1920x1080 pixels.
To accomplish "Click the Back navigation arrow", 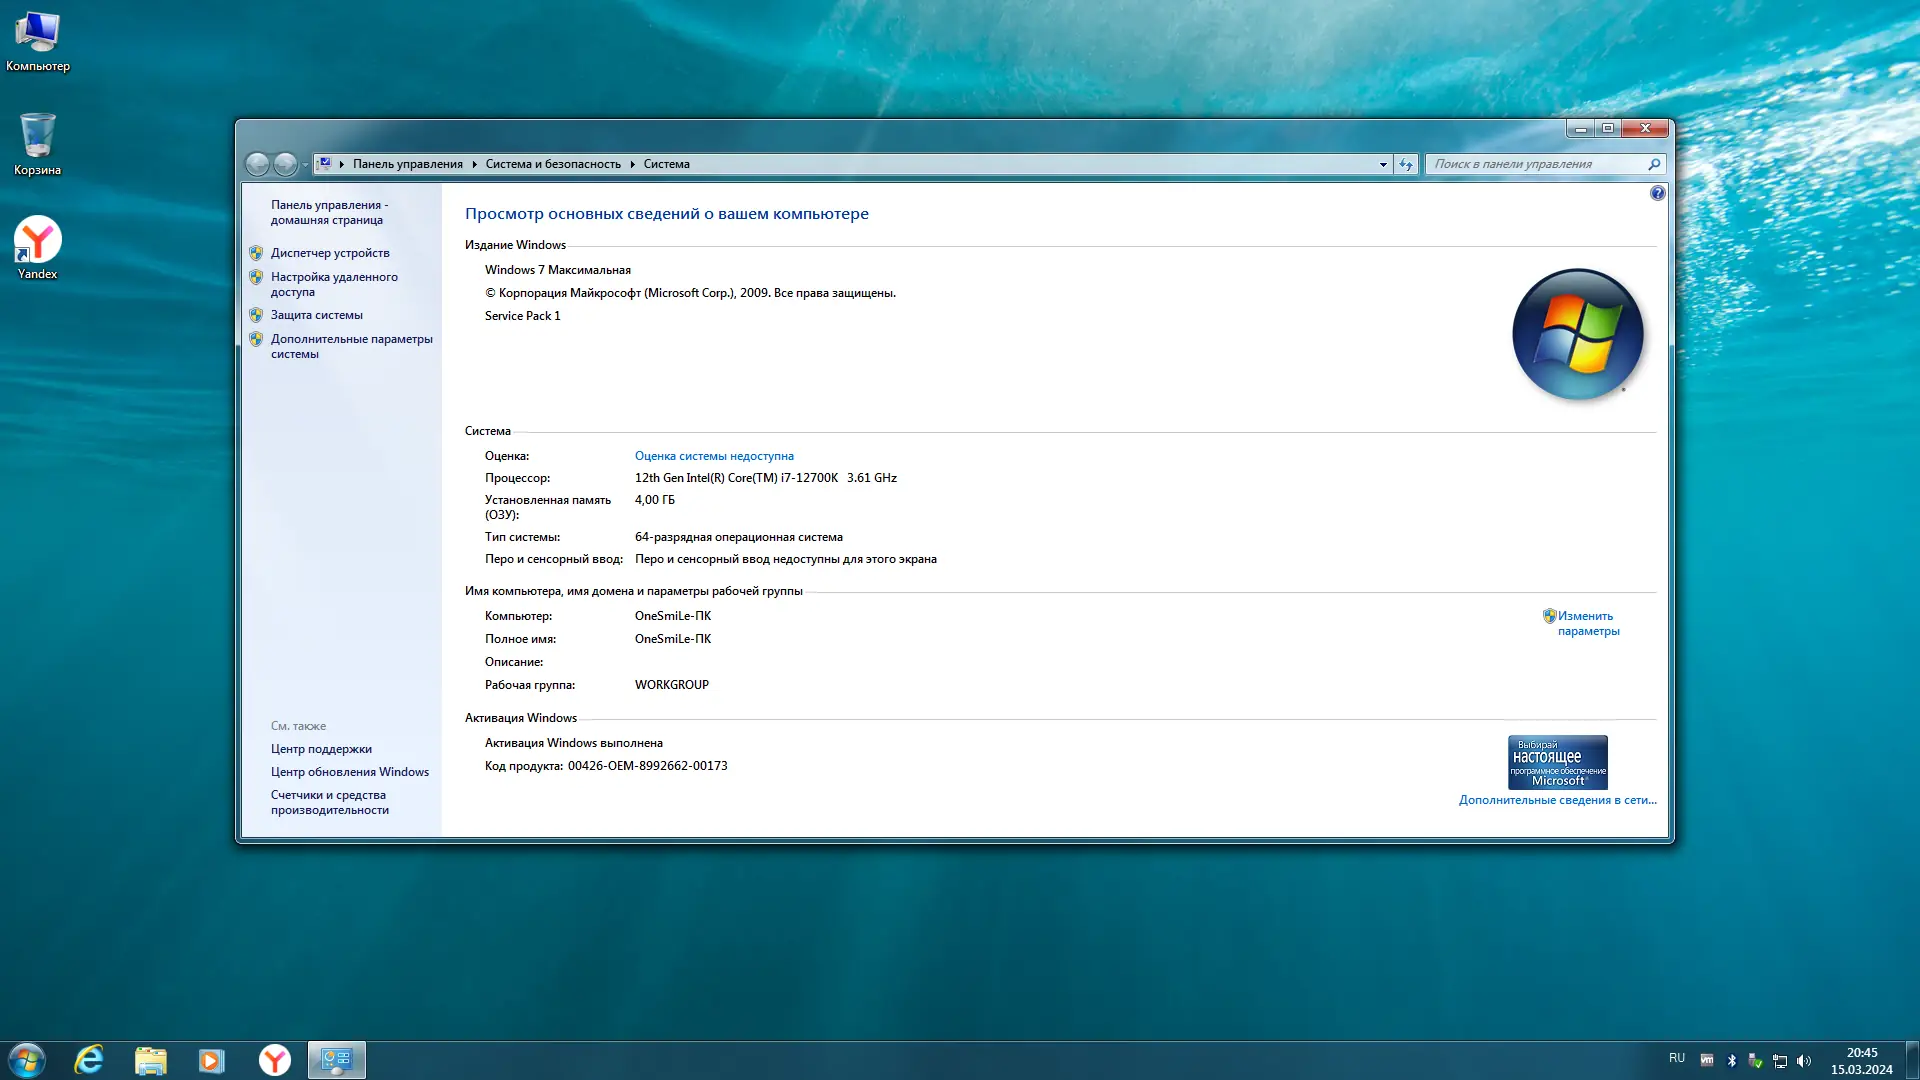I will tap(257, 164).
